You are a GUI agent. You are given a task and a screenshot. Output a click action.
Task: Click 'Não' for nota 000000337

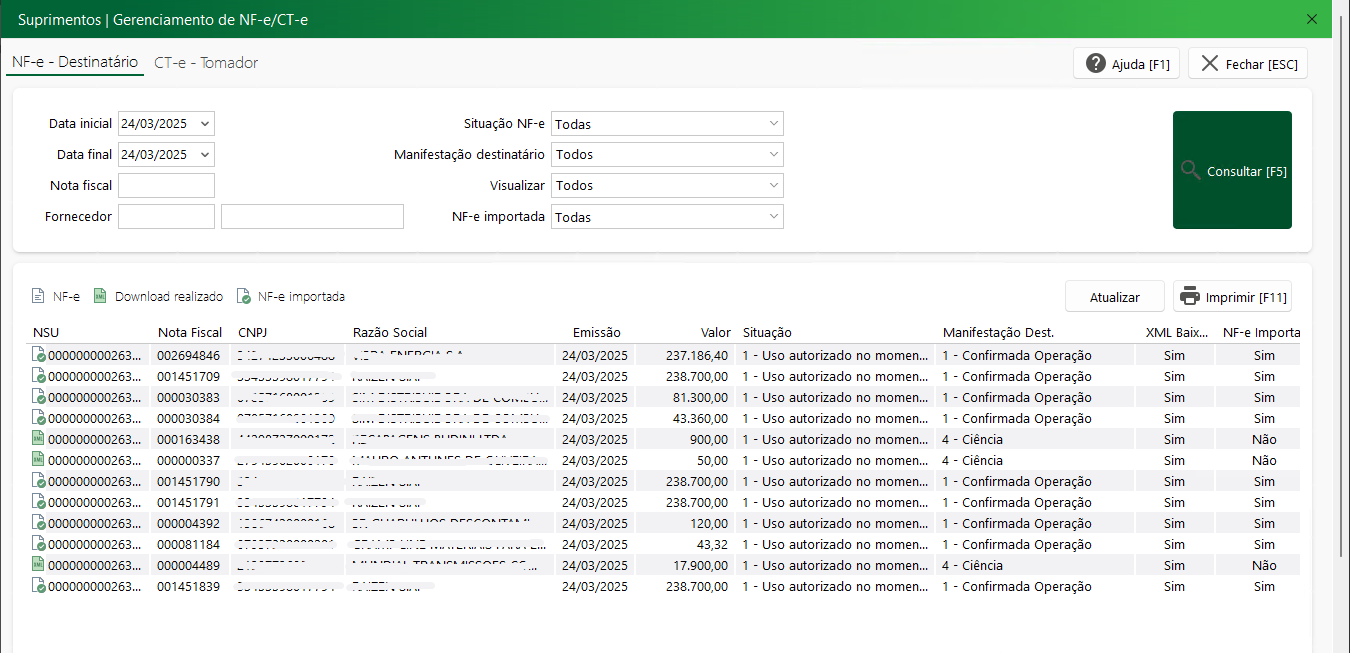1264,460
